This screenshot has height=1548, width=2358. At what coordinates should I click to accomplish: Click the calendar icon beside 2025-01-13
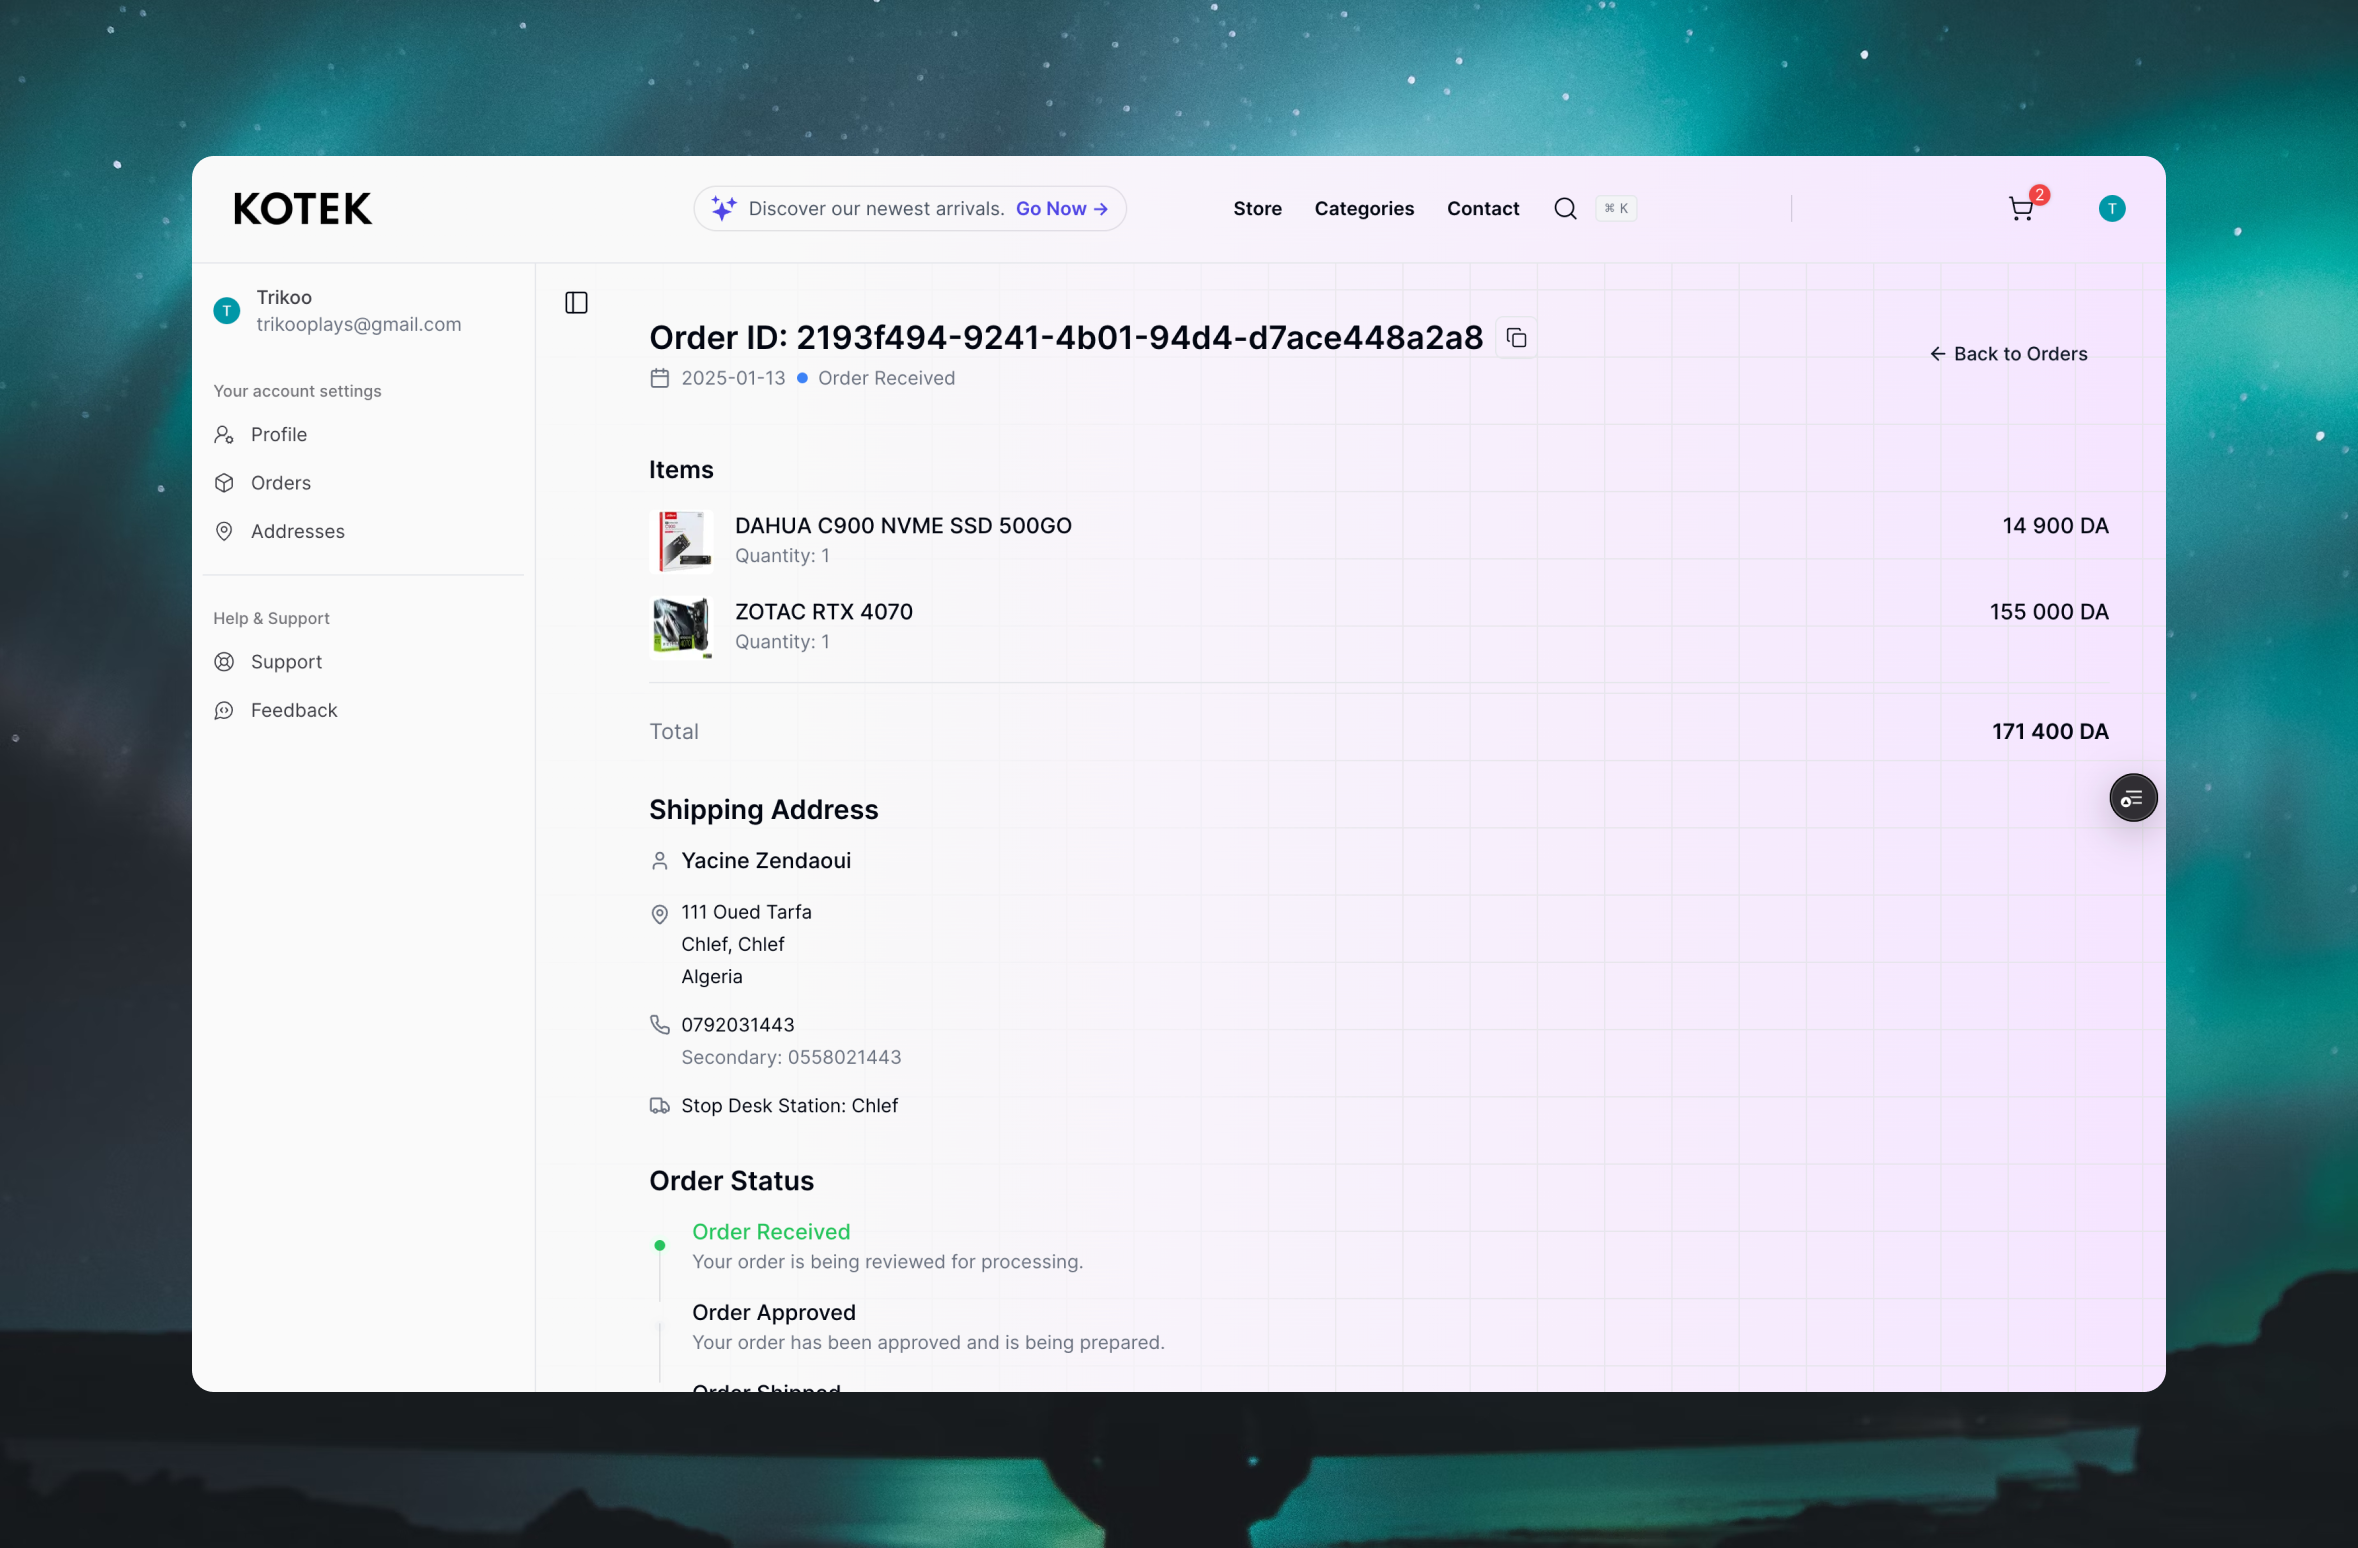(659, 378)
